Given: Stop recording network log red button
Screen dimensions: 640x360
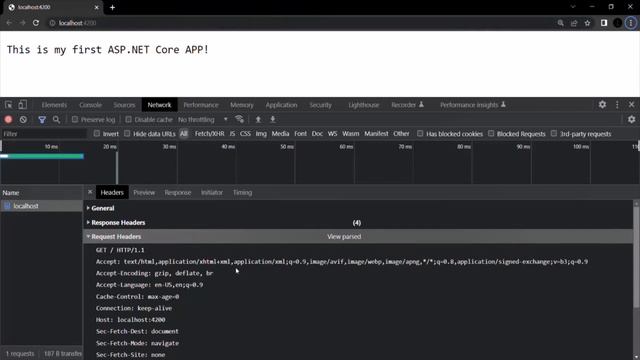Looking at the screenshot, I should (8, 120).
